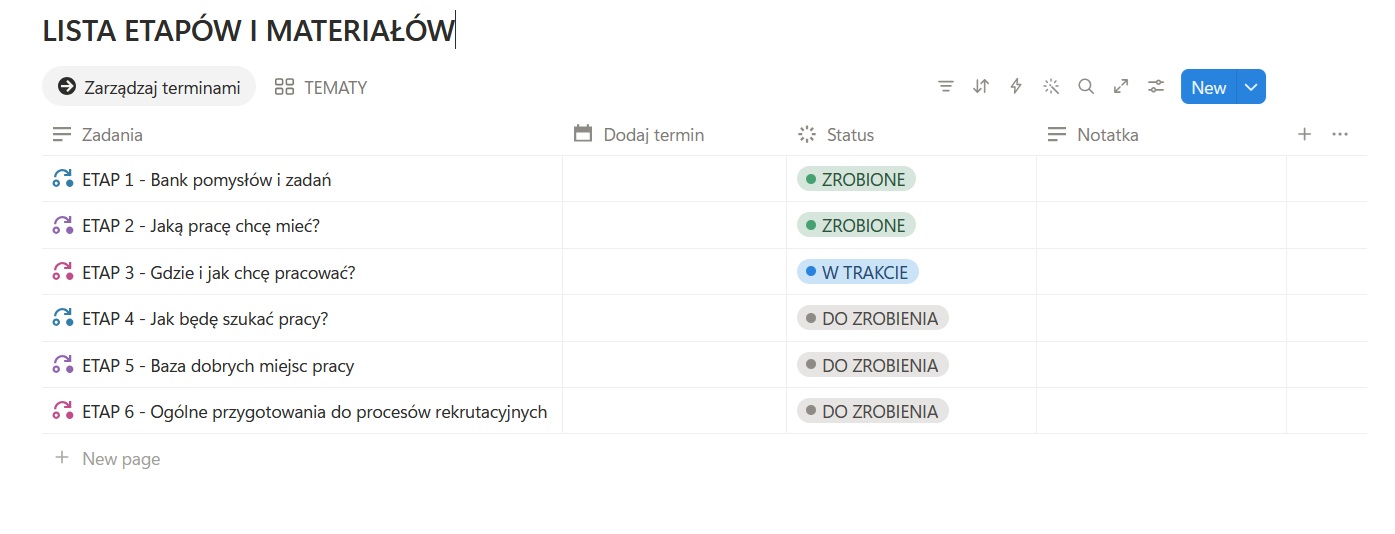Open the automations lightning icon
Image resolution: width=1395 pixels, height=534 pixels.
pyautogui.click(x=1016, y=87)
